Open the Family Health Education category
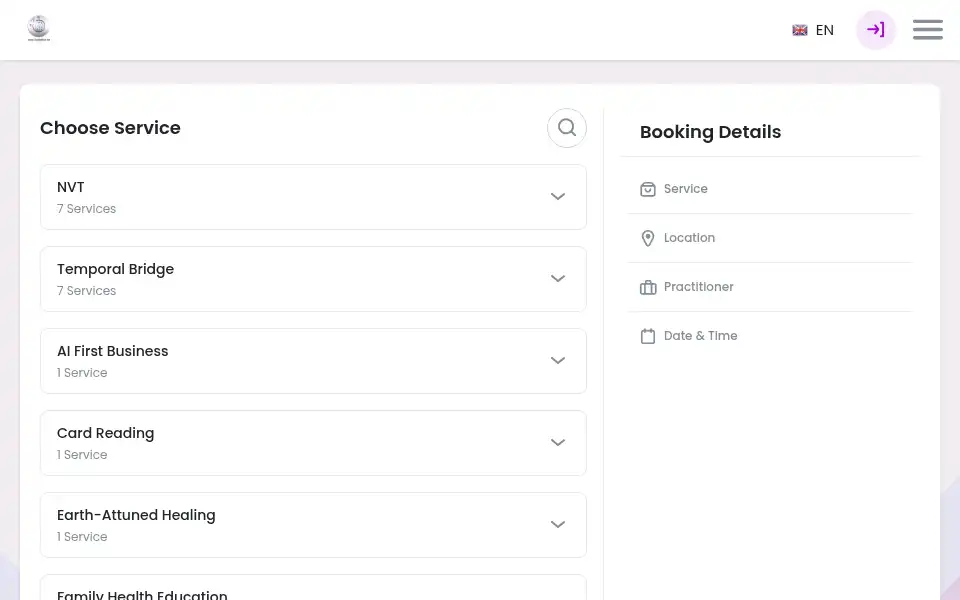Screen dimensions: 960x600 click(x=313, y=588)
